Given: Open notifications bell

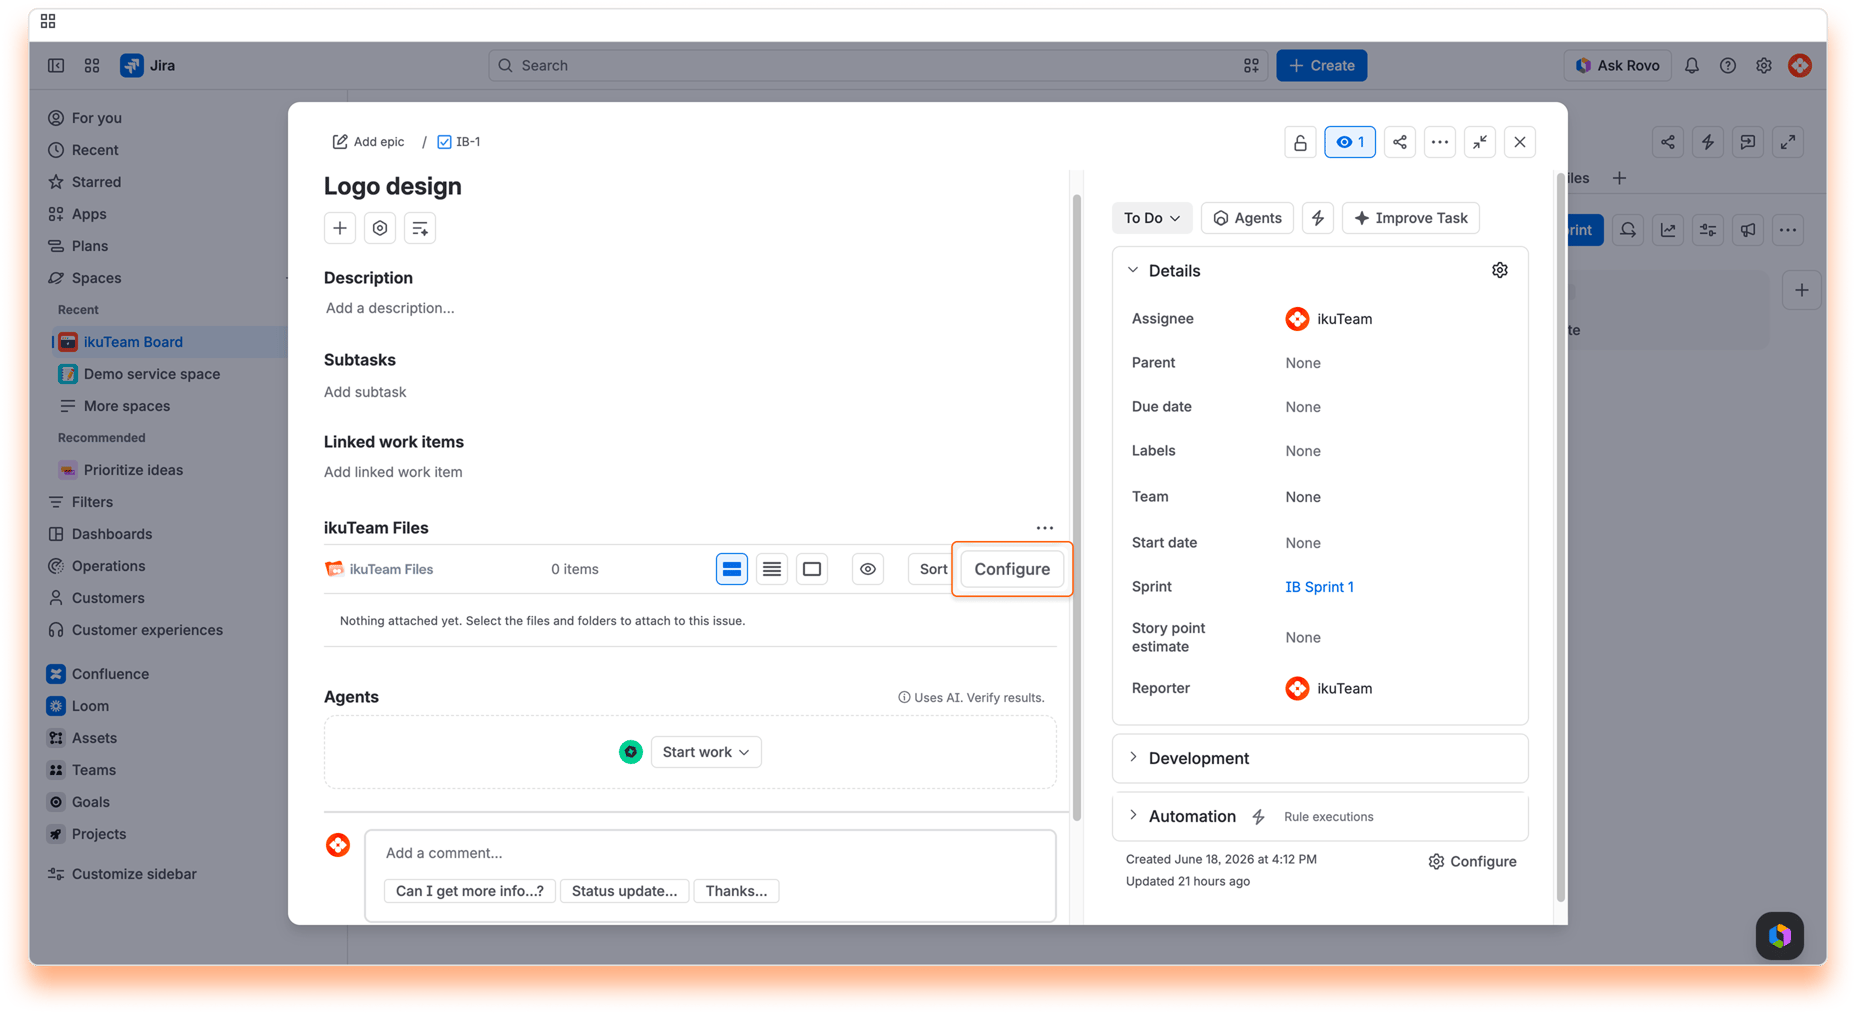Looking at the screenshot, I should pos(1692,65).
